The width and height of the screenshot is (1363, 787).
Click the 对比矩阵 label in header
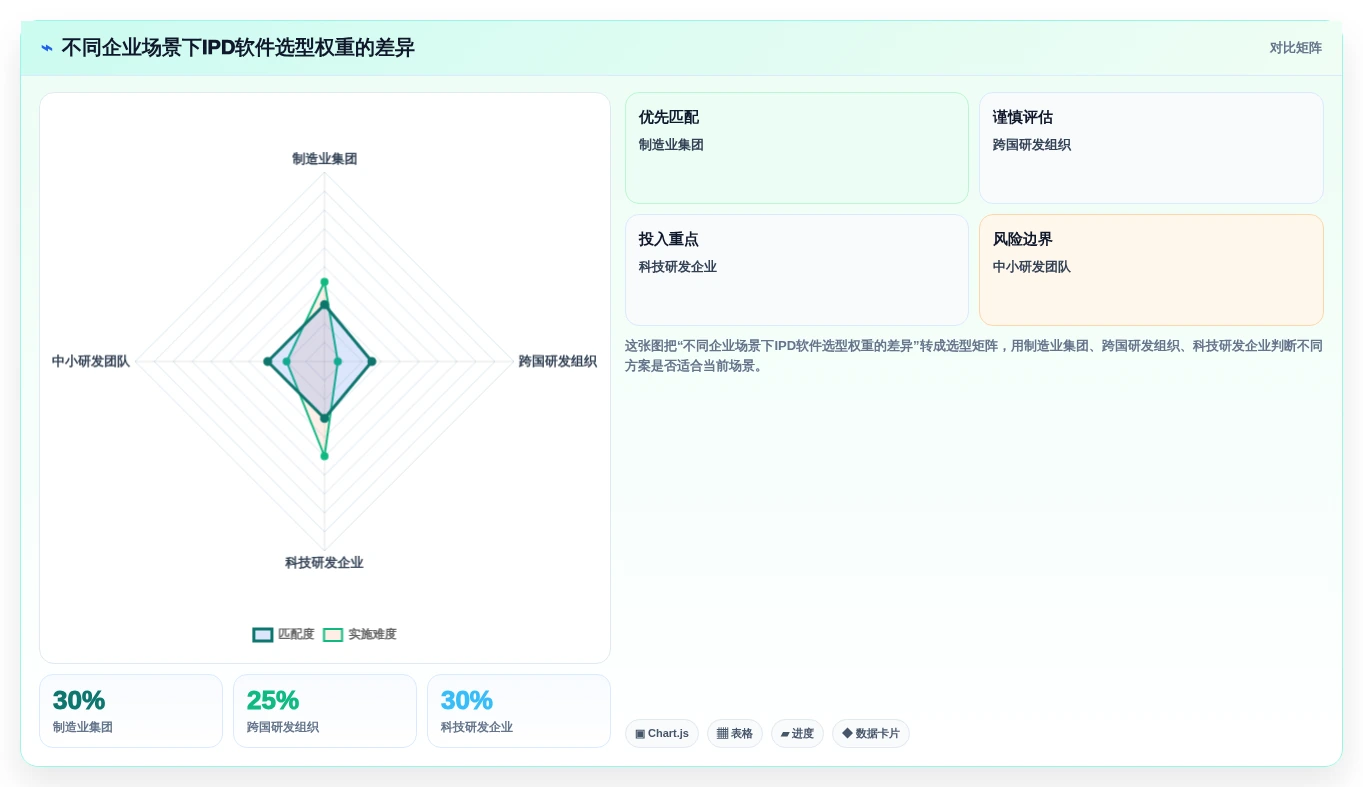click(1295, 48)
